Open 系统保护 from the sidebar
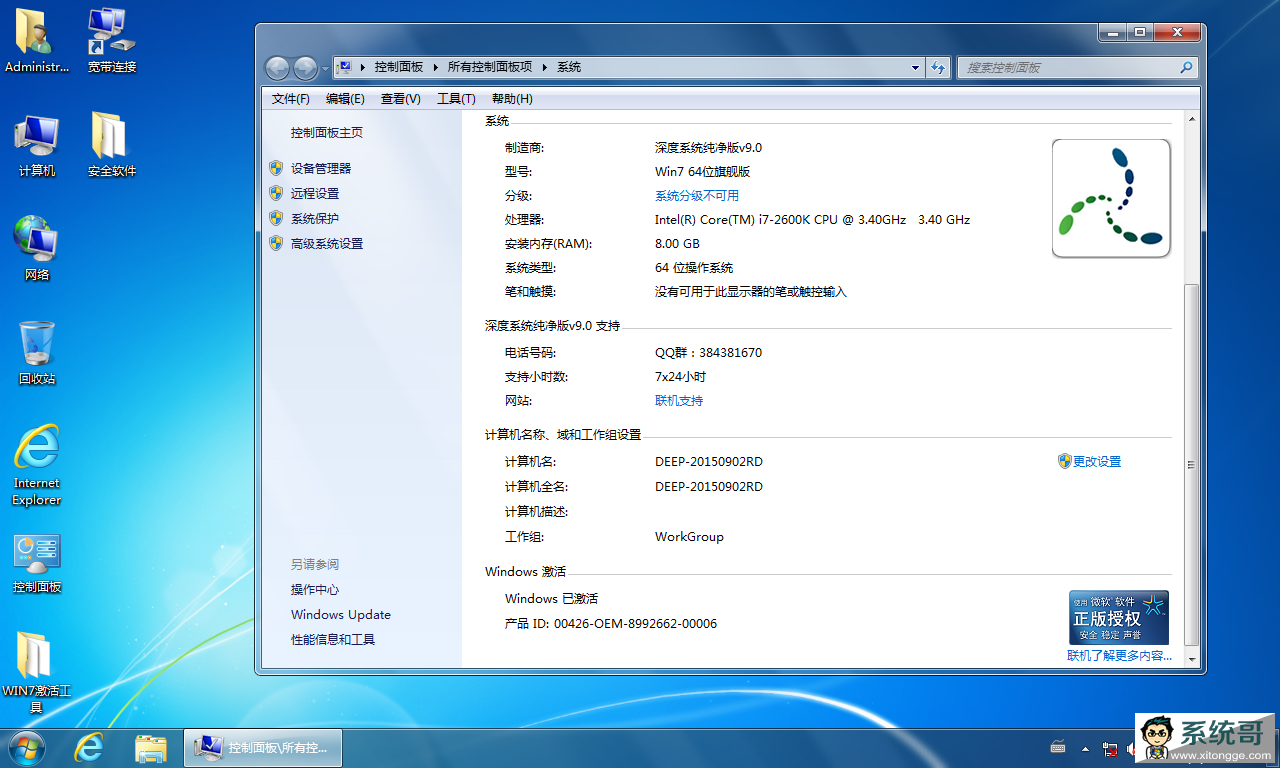Image resolution: width=1280 pixels, height=768 pixels. [315, 219]
